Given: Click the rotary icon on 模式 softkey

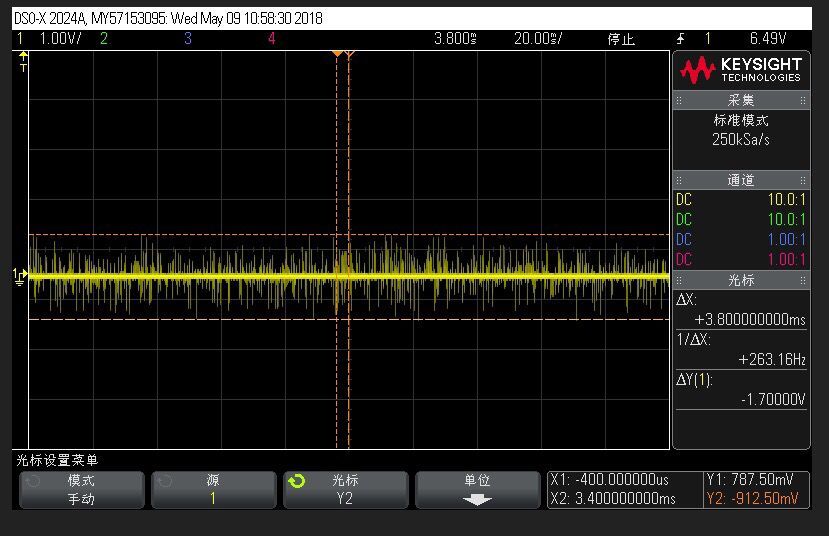Looking at the screenshot, I should (32, 481).
